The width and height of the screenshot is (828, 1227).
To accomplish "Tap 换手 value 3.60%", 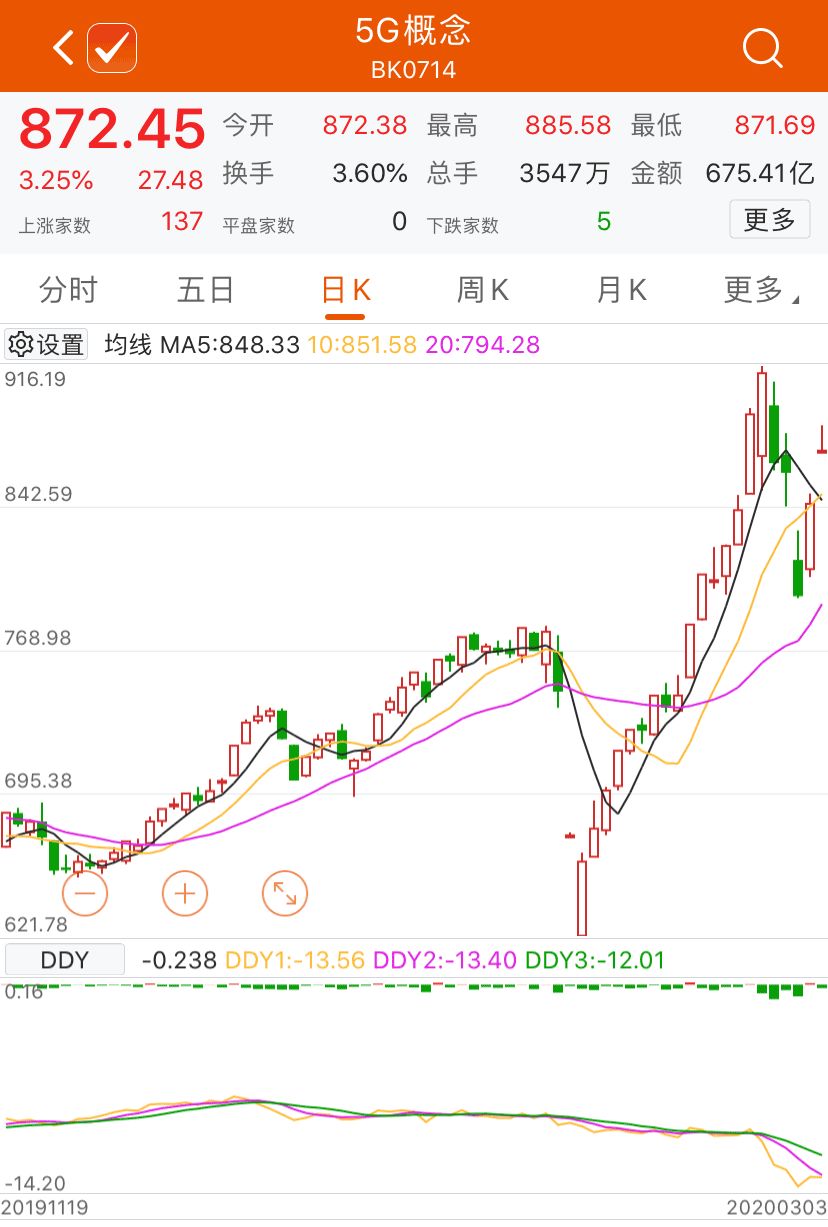I will (370, 173).
